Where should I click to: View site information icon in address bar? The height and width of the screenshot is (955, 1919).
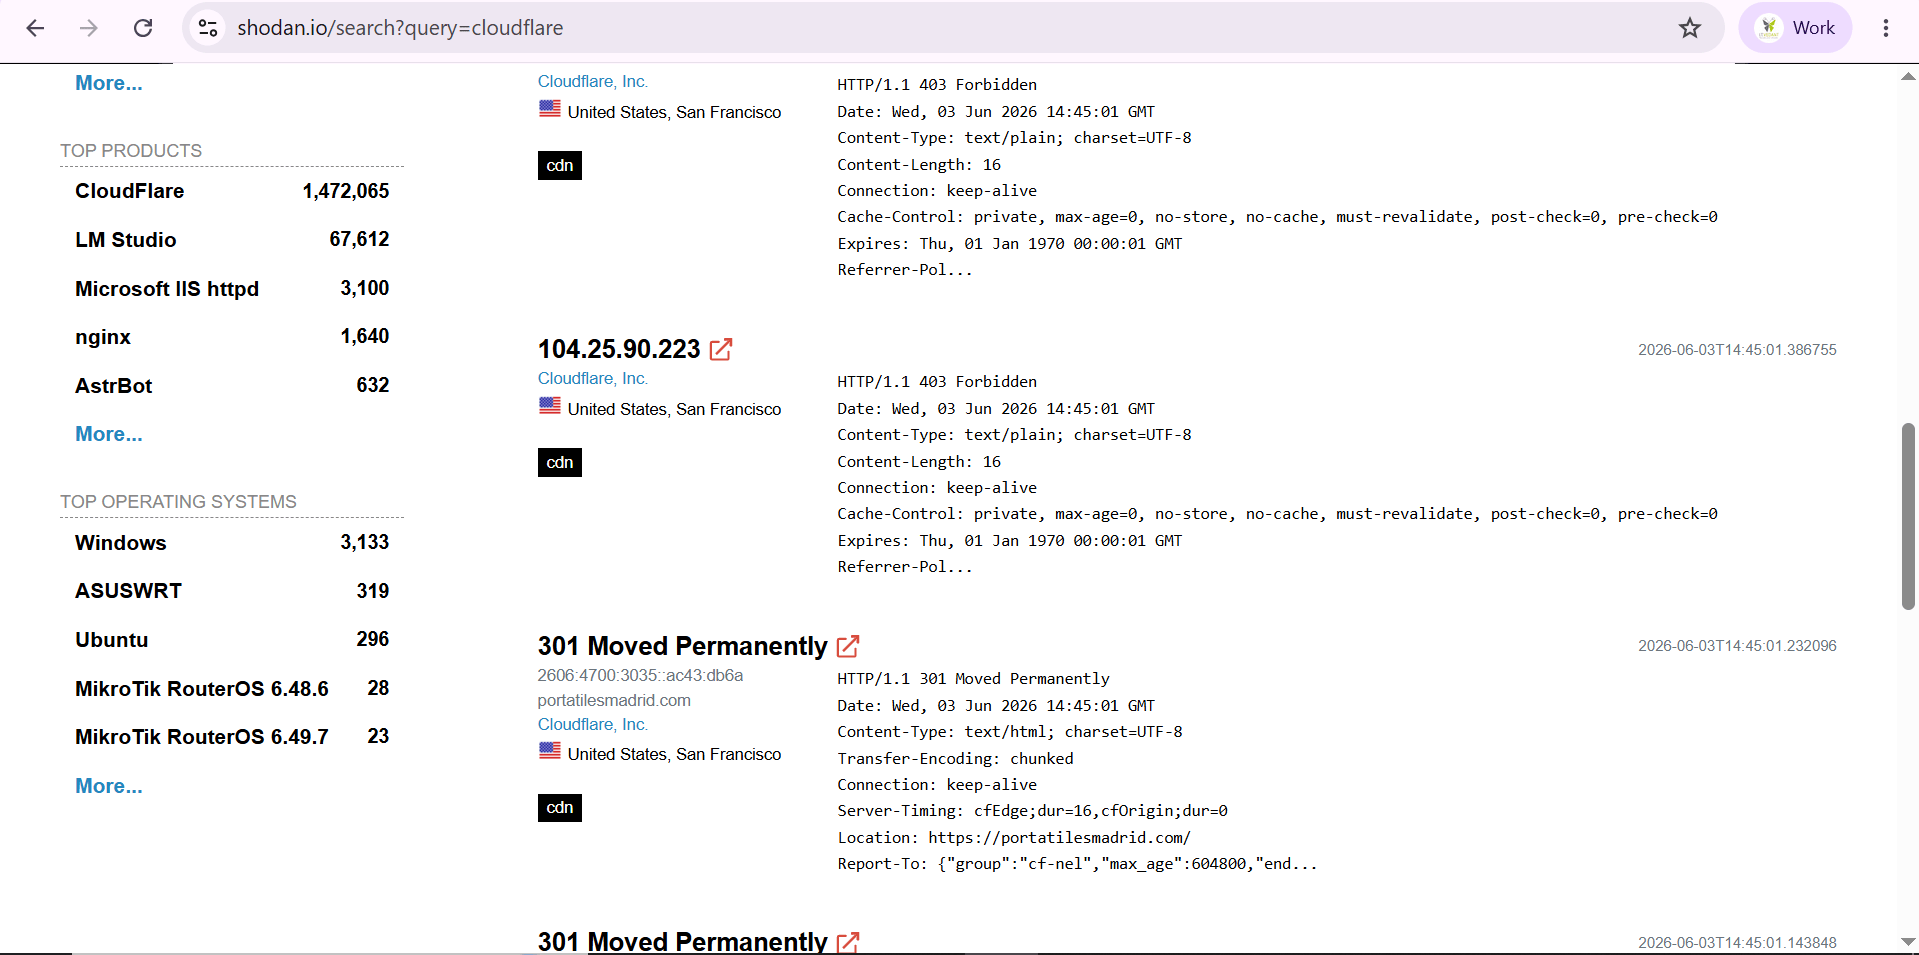click(208, 28)
